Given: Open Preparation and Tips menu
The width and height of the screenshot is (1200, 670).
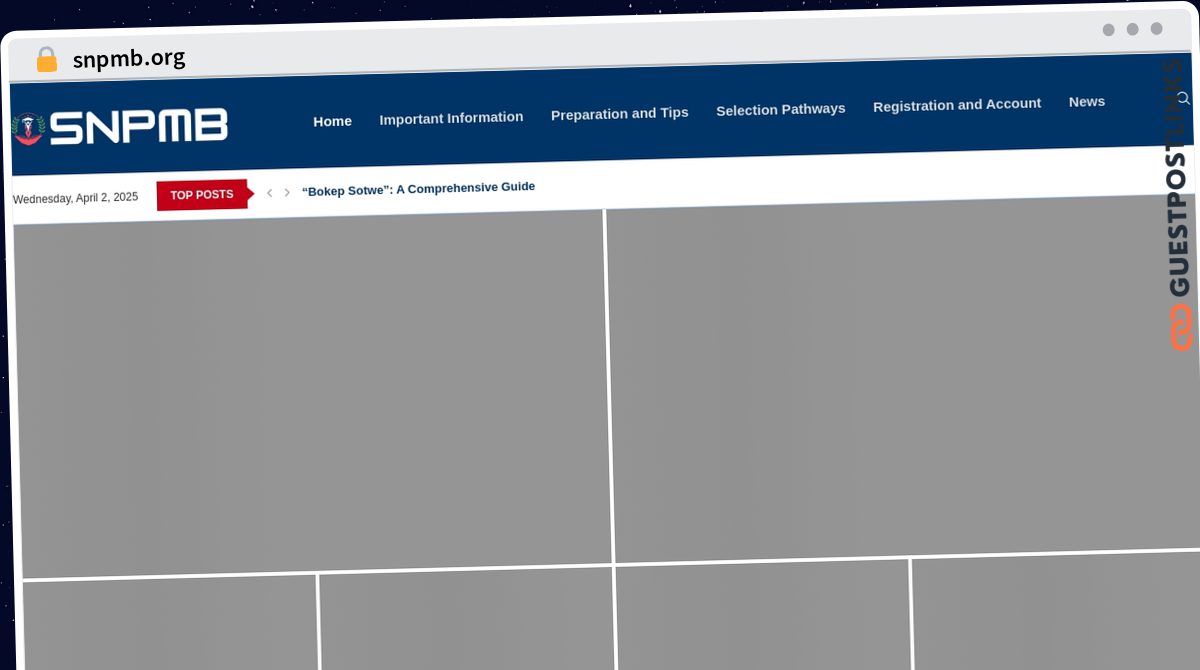Looking at the screenshot, I should (619, 113).
